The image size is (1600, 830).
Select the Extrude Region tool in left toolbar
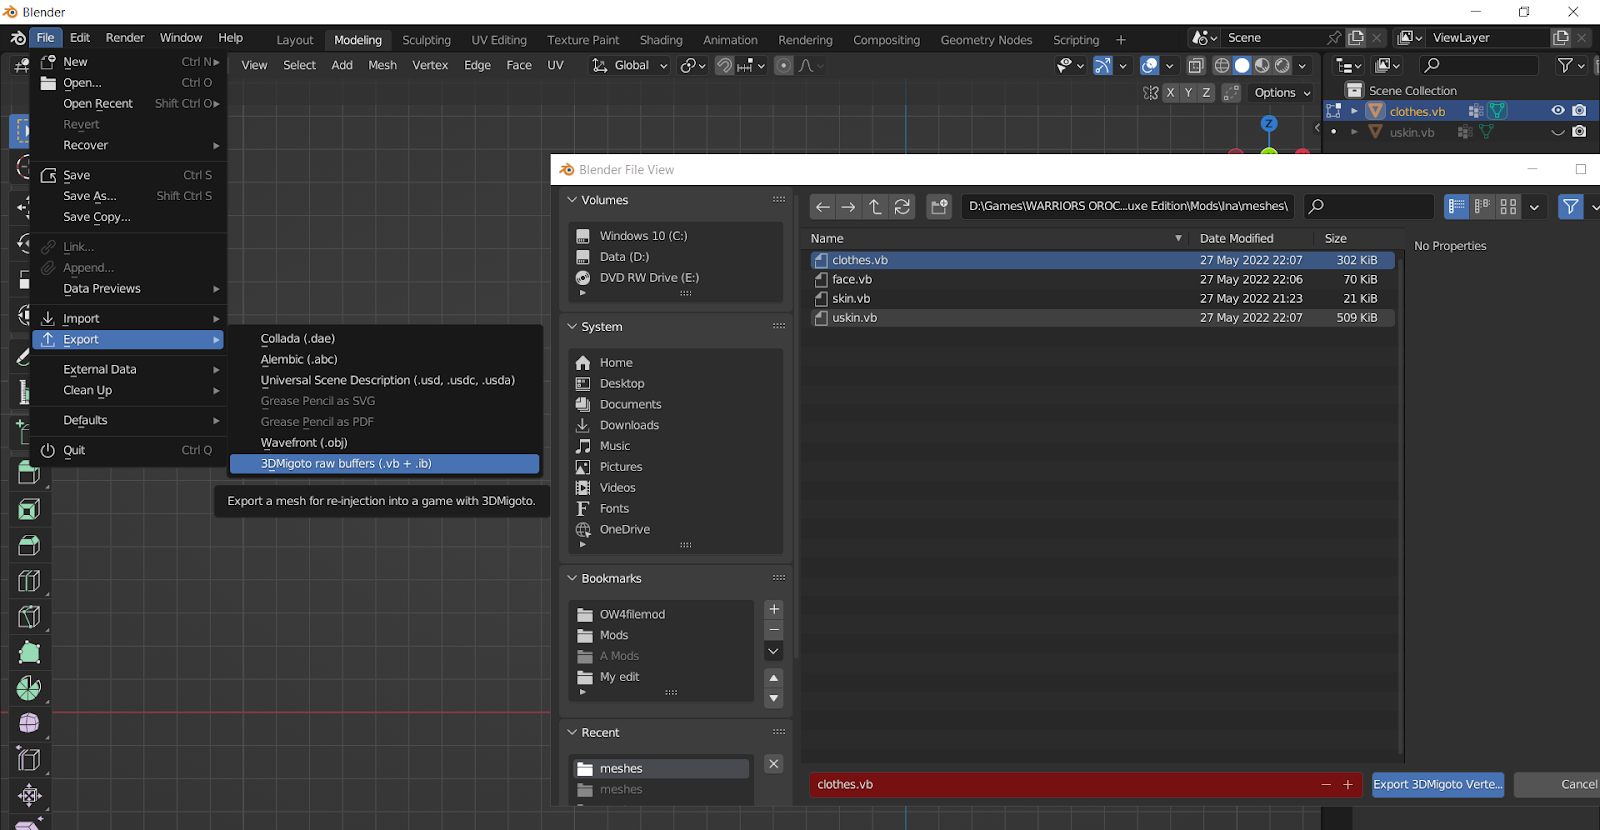(29, 473)
